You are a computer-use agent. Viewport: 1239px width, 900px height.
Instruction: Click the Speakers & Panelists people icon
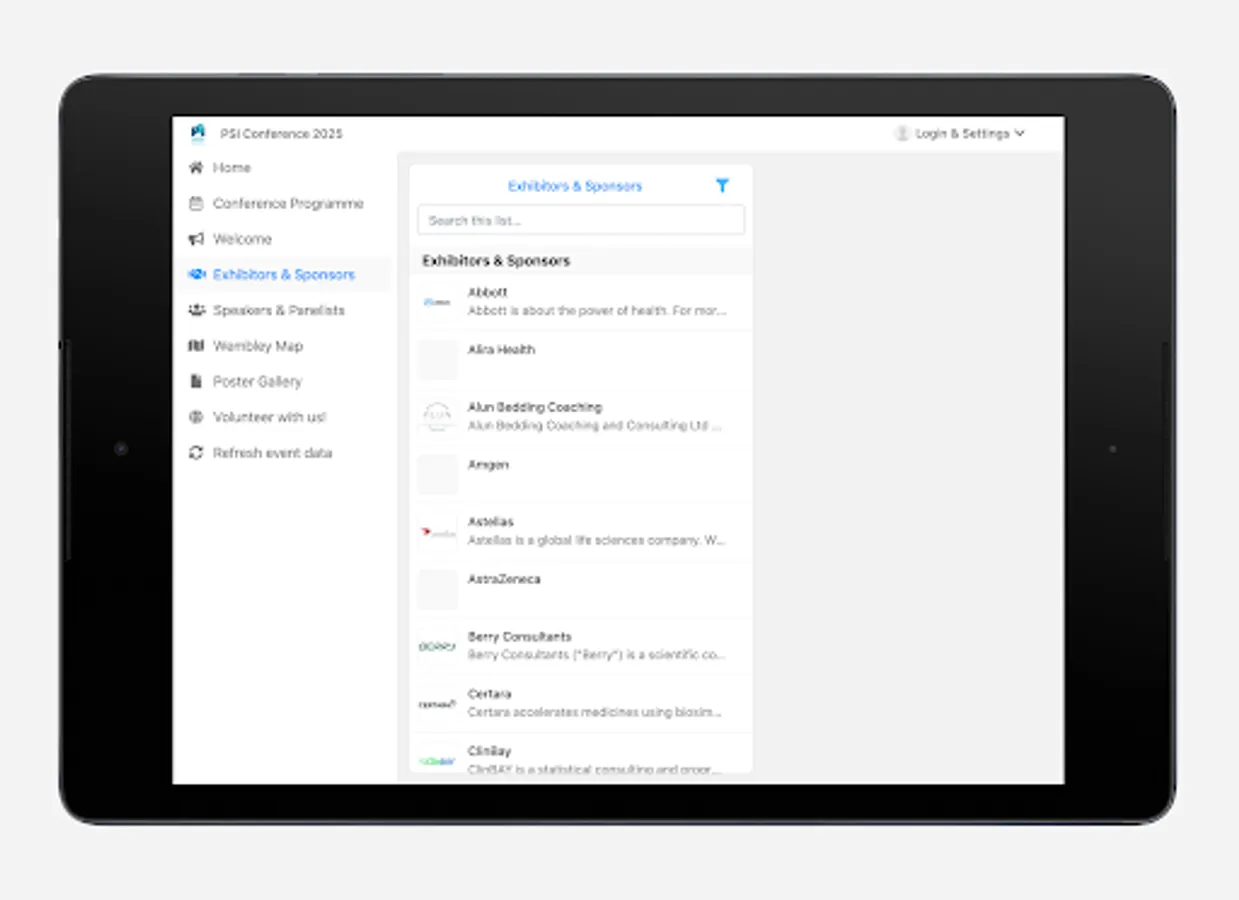[x=196, y=310]
